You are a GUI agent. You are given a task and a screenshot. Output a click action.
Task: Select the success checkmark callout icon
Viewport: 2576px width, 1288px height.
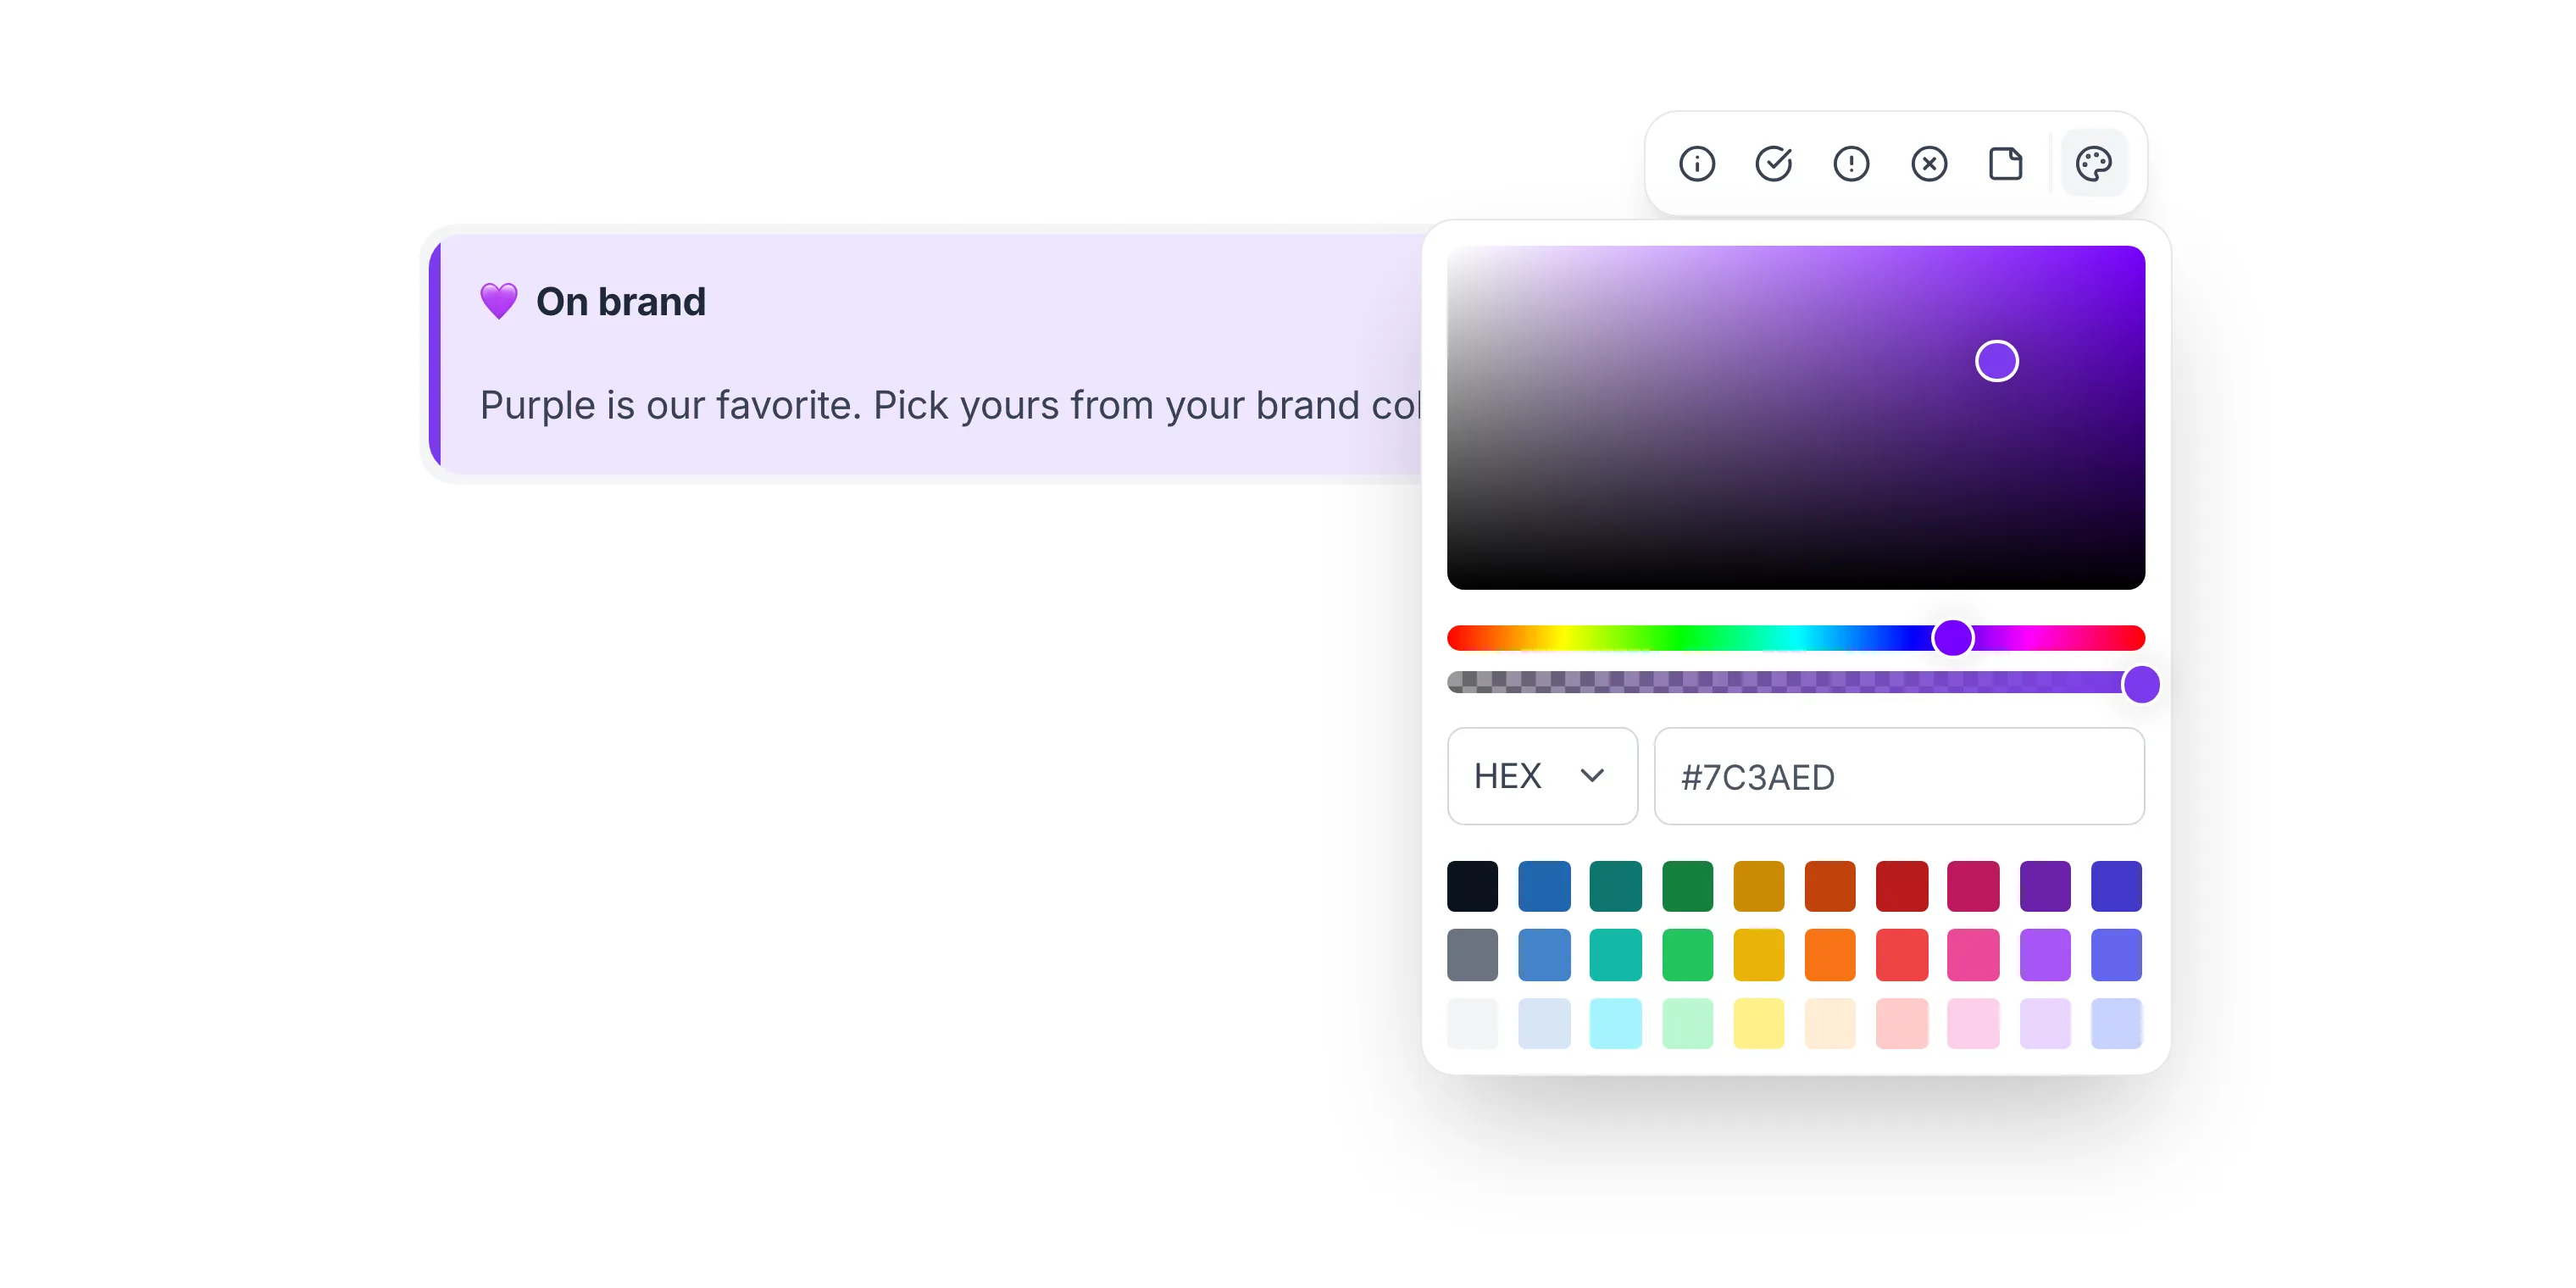point(1774,163)
